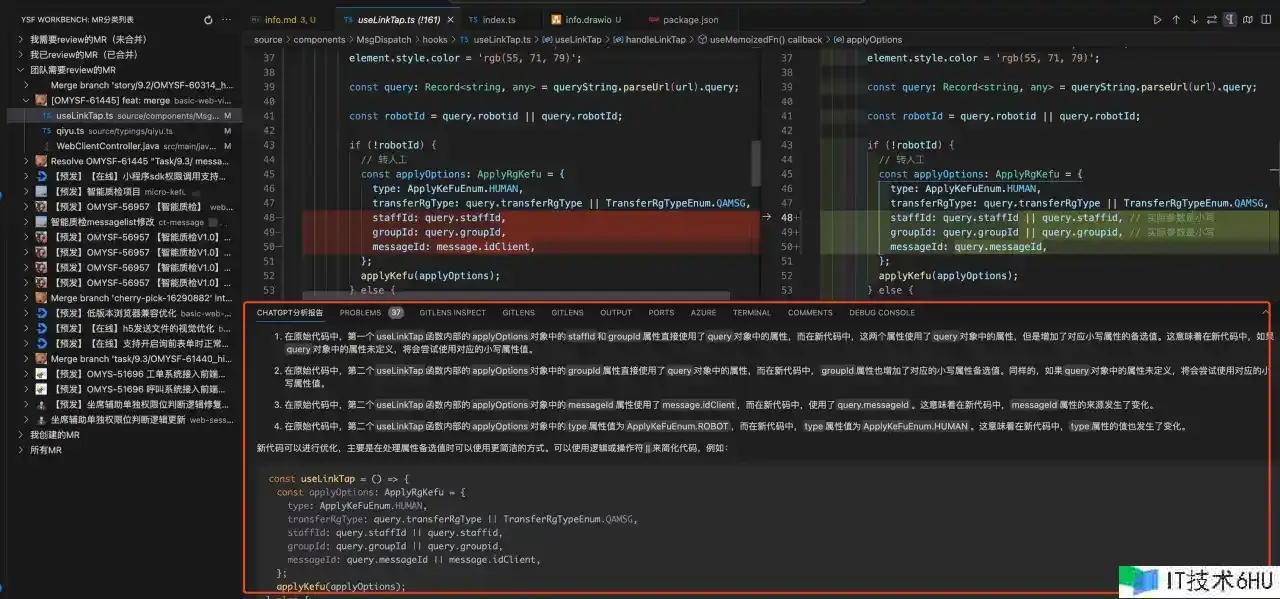Image resolution: width=1280 pixels, height=599 pixels.
Task: Open the AZURE panel tab
Action: click(x=703, y=313)
